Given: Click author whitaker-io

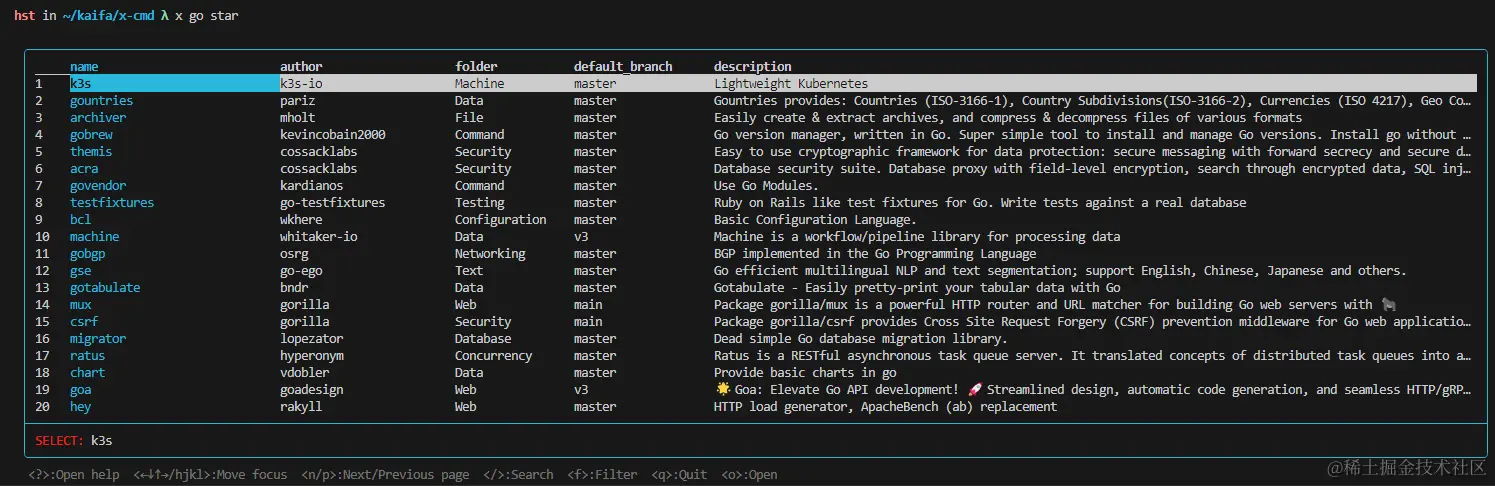Looking at the screenshot, I should (x=319, y=237).
